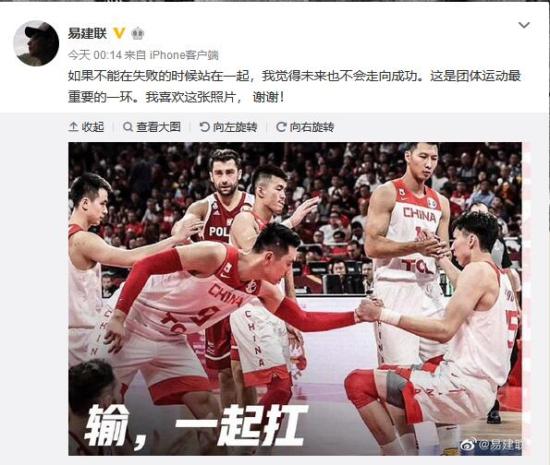Open 易建联's profile avatar picture
Screen dimensions: 550x465
[36, 43]
